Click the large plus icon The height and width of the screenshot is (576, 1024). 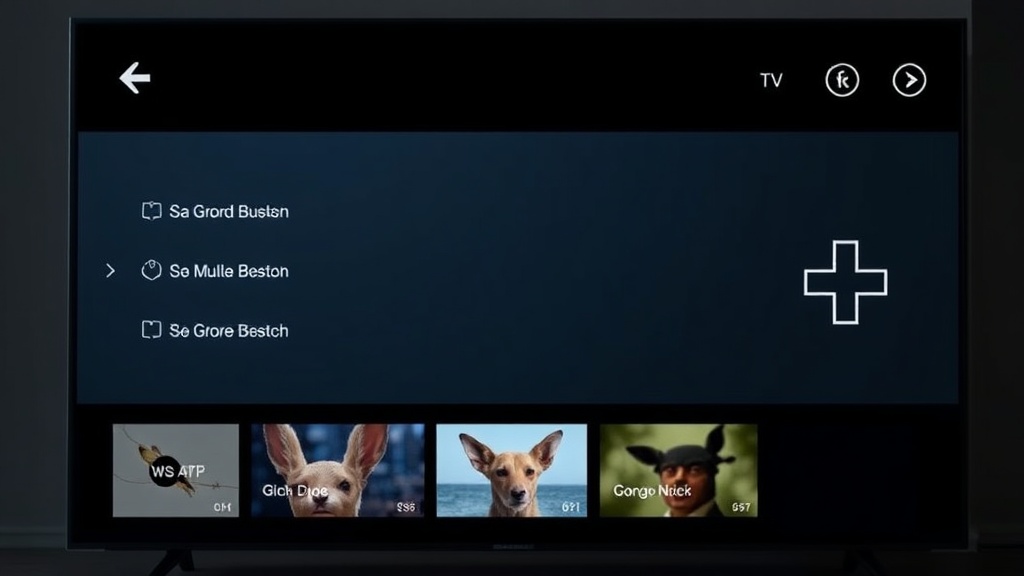click(845, 282)
